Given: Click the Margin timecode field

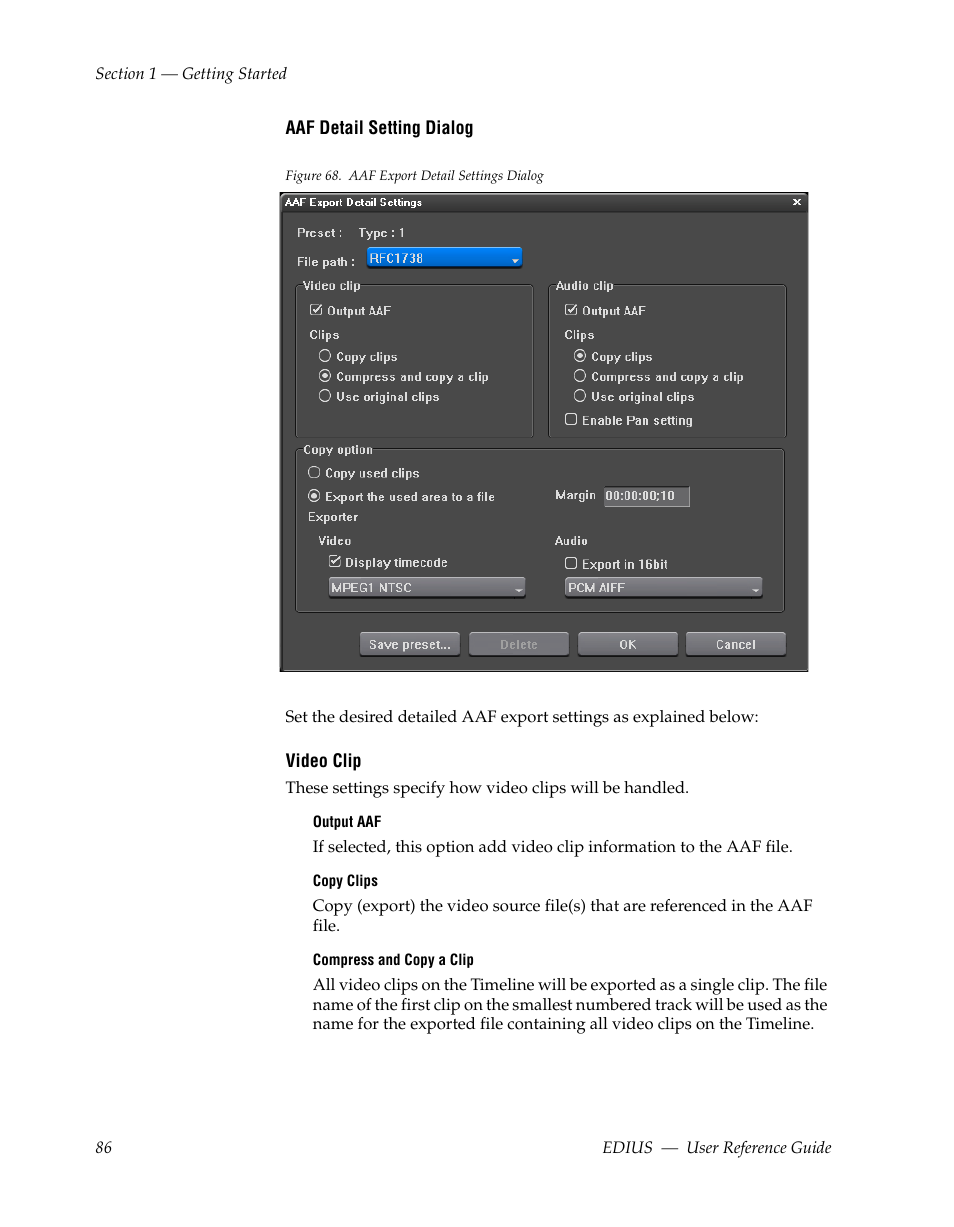Looking at the screenshot, I should pyautogui.click(x=646, y=496).
